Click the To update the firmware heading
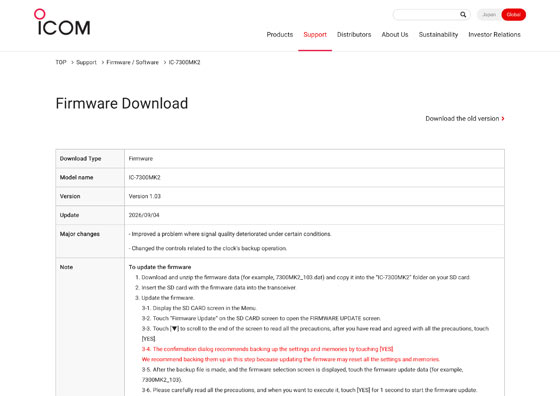 click(160, 267)
